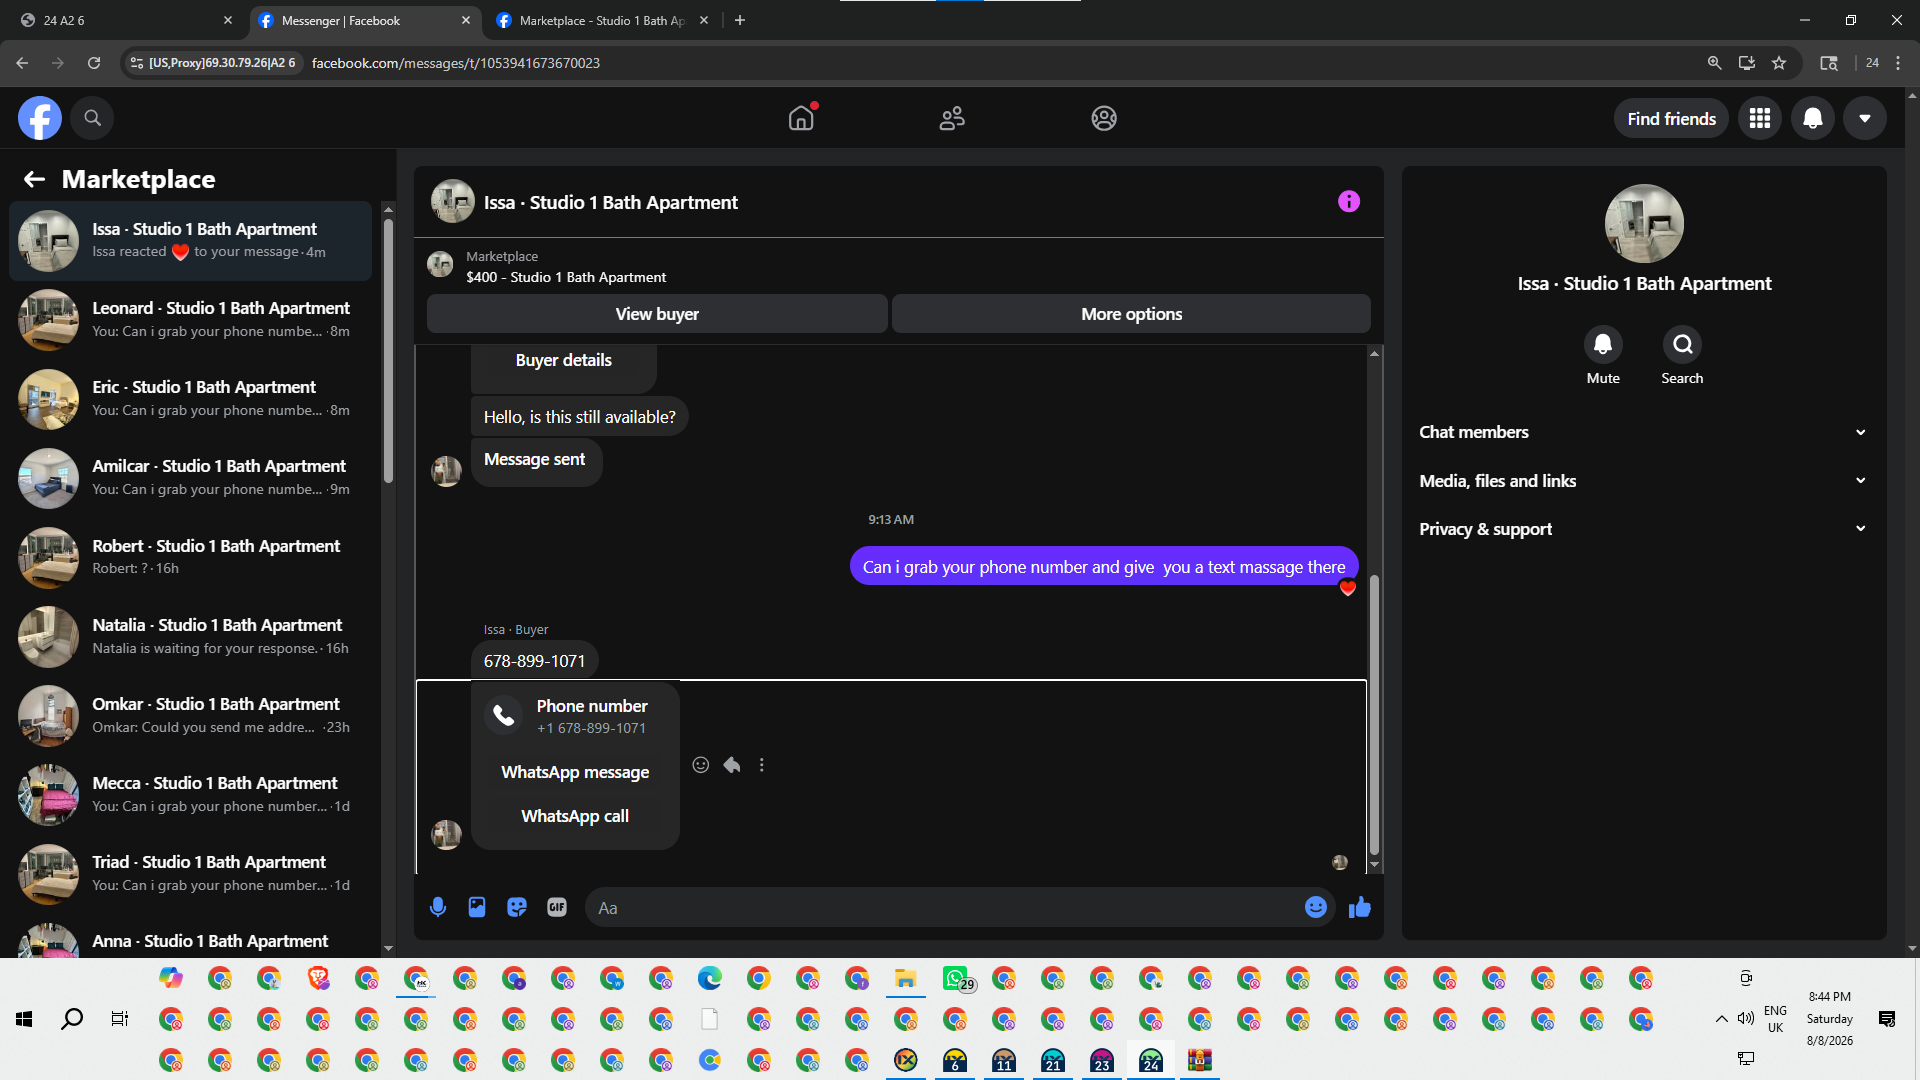
Task: Click the 678-899-1071 message bubble
Action: coord(535,661)
